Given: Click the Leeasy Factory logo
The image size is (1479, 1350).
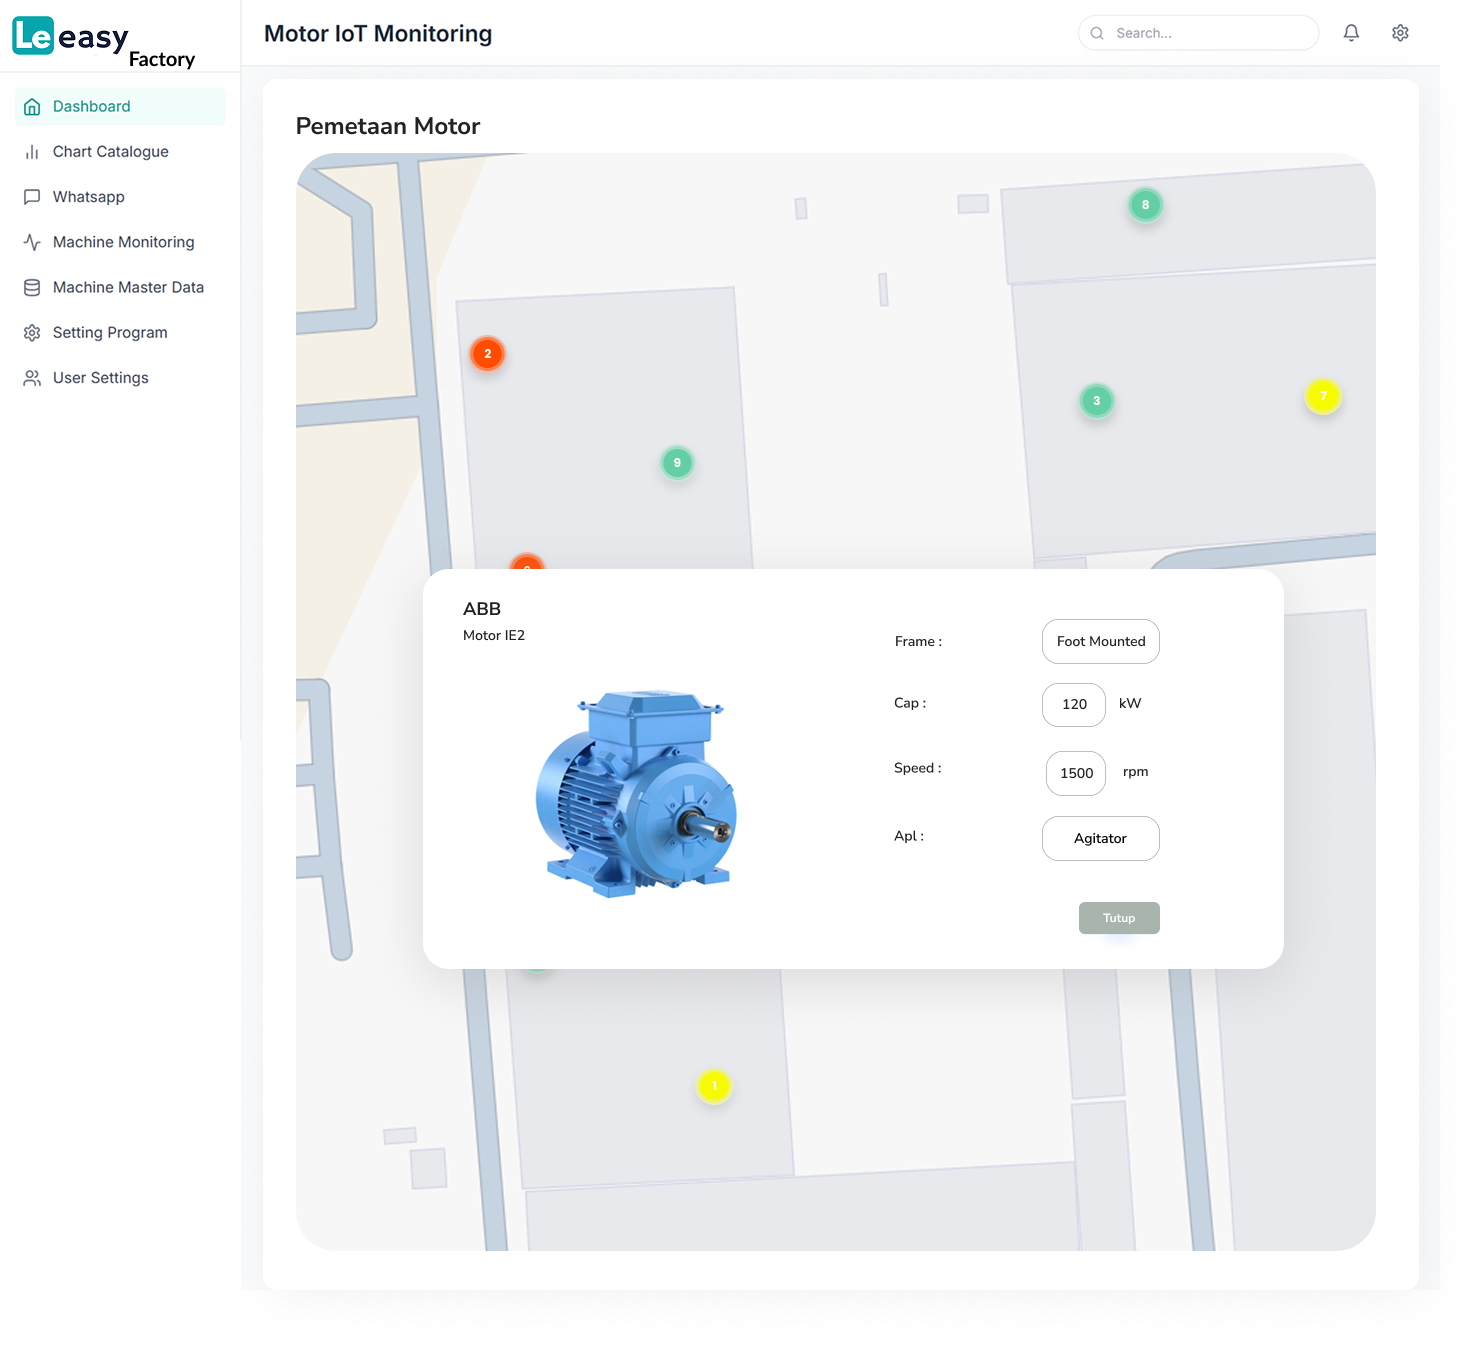Looking at the screenshot, I should pyautogui.click(x=104, y=41).
